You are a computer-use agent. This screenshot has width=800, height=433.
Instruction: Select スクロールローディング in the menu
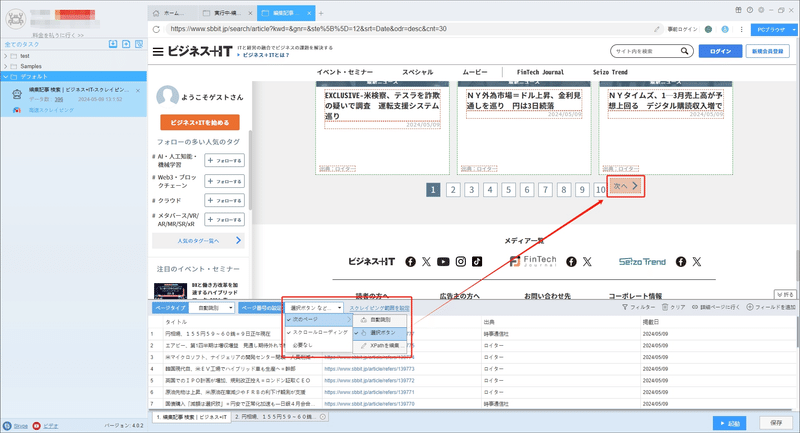pyautogui.click(x=319, y=332)
